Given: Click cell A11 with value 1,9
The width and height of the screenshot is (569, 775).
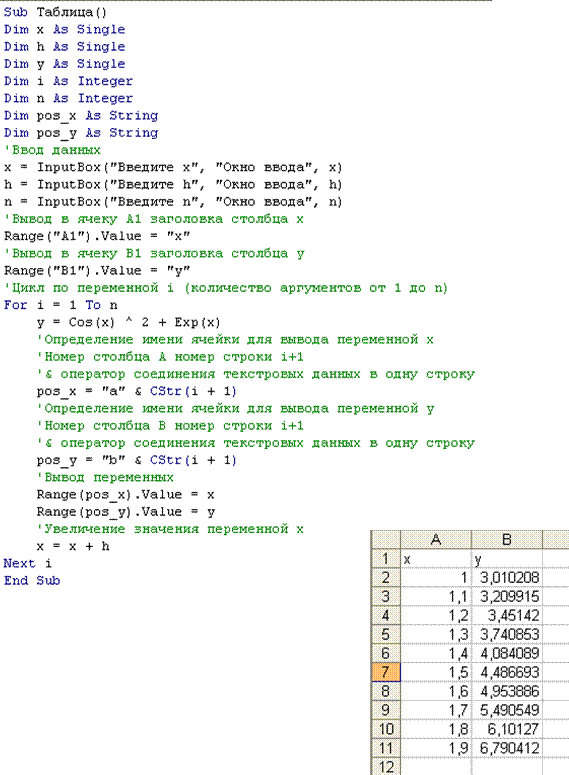Looking at the screenshot, I should click(x=436, y=748).
